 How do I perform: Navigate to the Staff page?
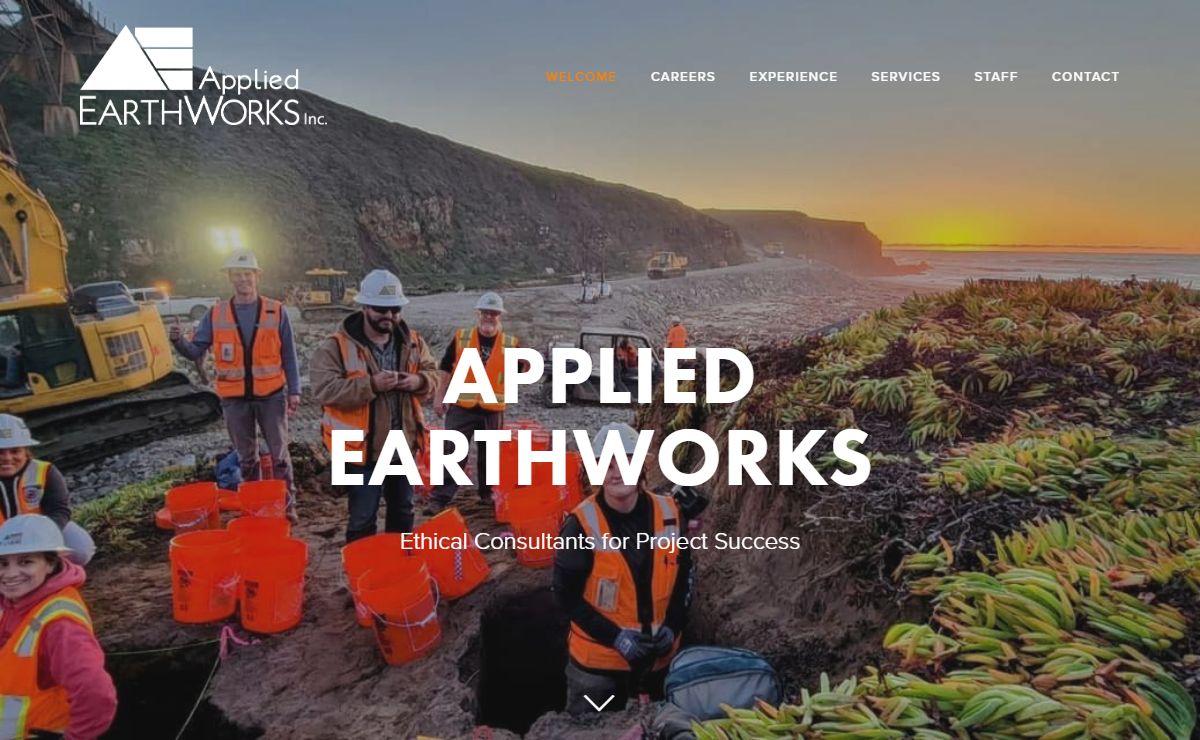coord(996,77)
